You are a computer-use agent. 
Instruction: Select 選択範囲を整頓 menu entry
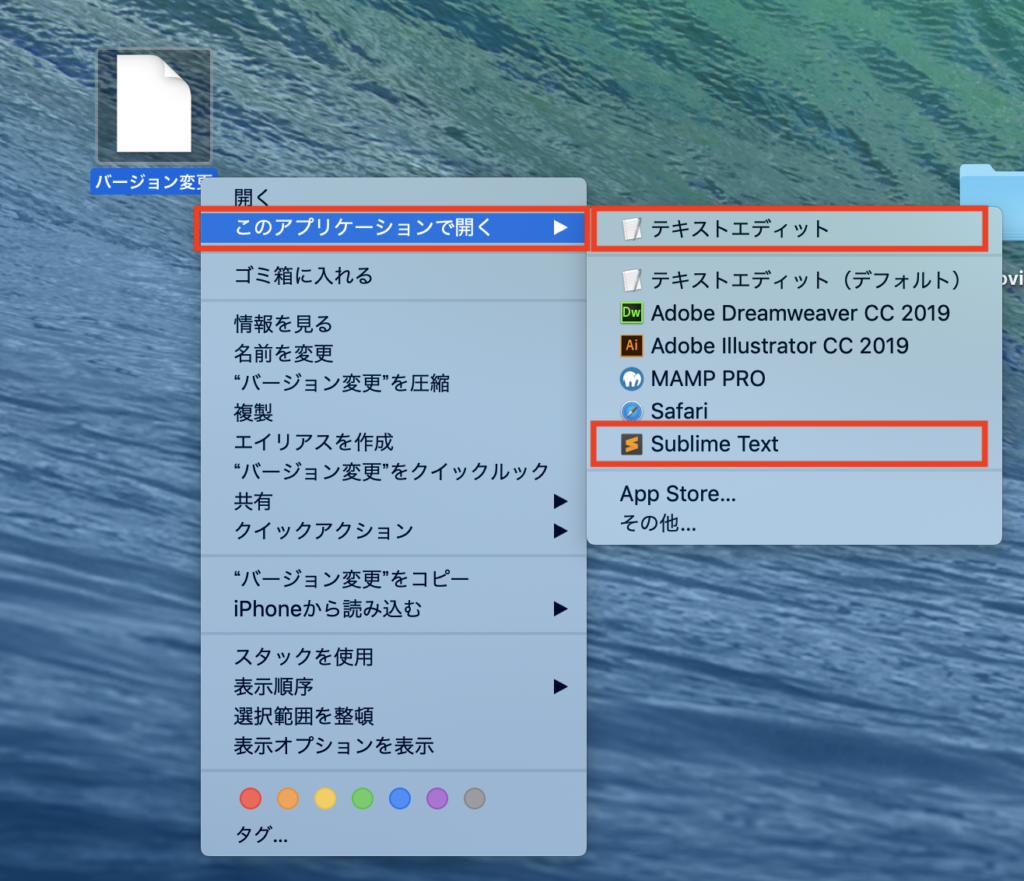[394, 716]
